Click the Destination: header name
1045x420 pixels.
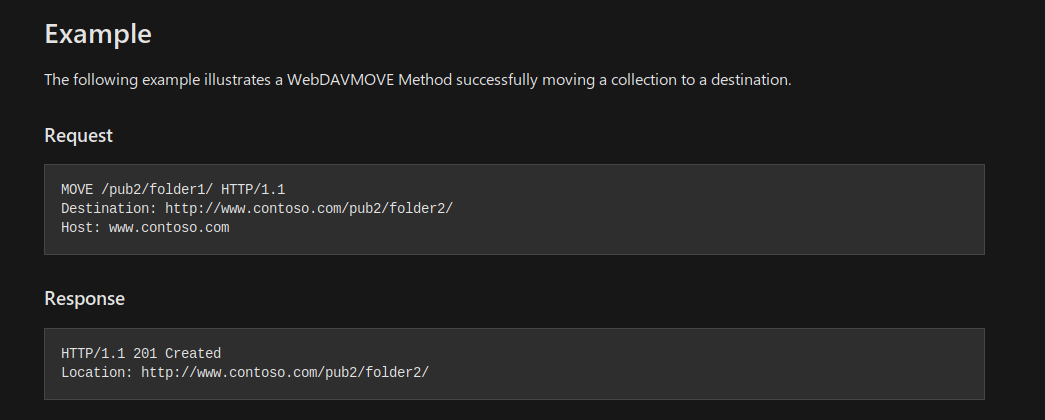[x=109, y=209]
